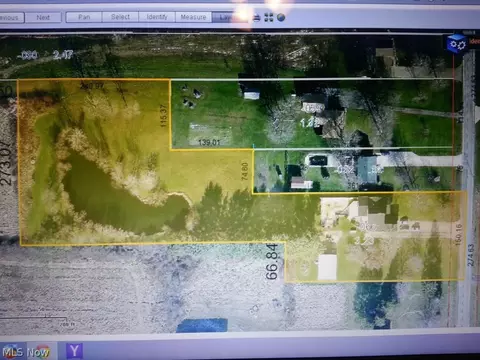Click the Next navigation button
The height and width of the screenshot is (360, 480).
coord(43,17)
